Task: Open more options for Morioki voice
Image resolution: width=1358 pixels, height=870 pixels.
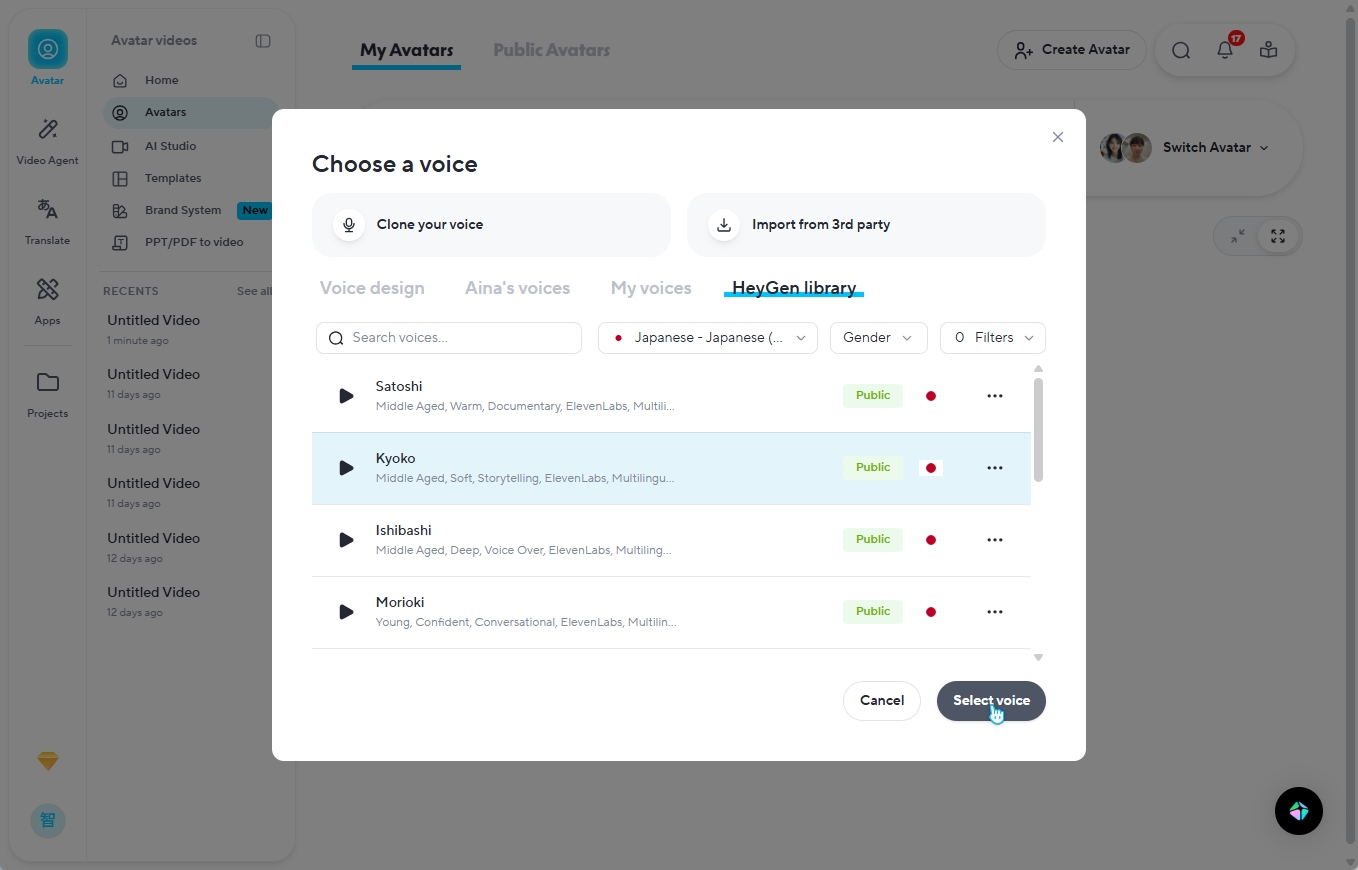Action: click(994, 612)
